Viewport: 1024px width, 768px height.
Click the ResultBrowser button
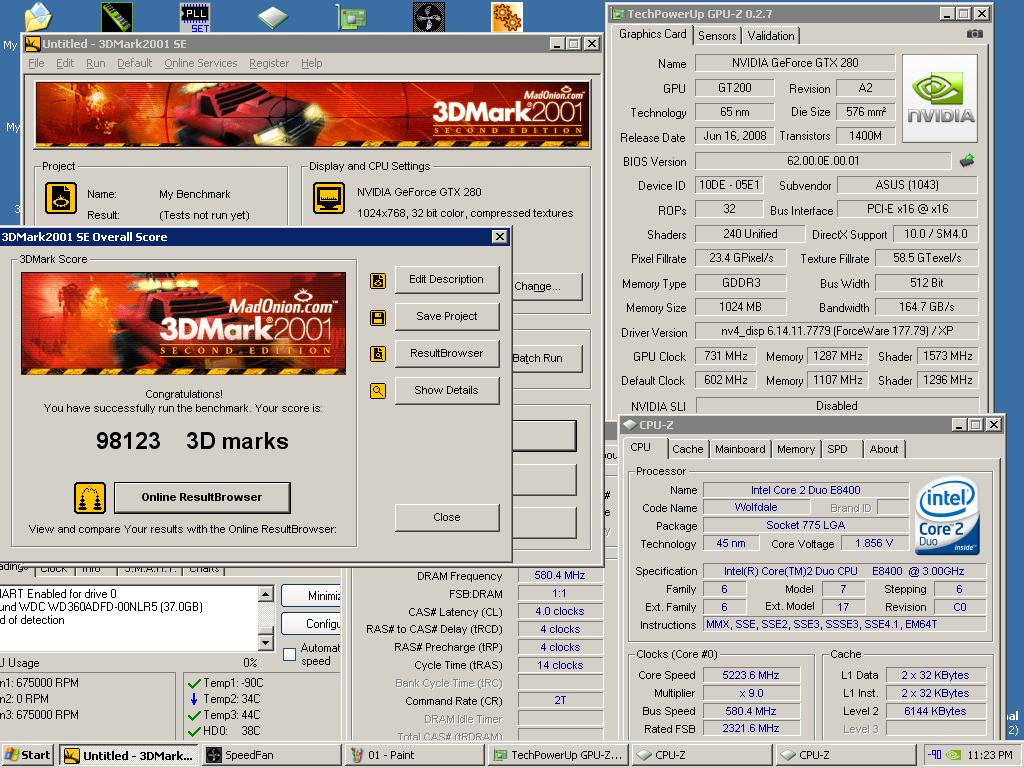click(447, 353)
